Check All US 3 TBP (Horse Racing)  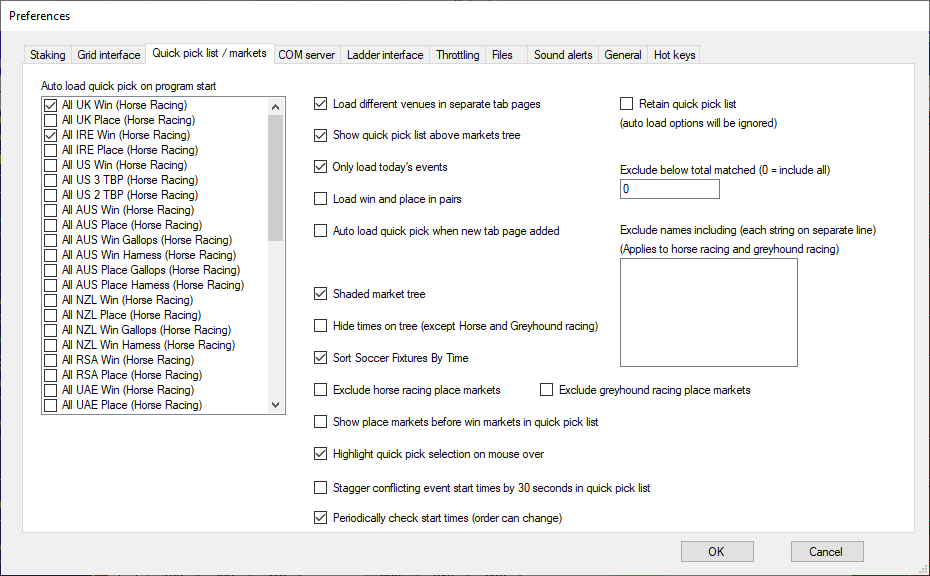coord(50,180)
